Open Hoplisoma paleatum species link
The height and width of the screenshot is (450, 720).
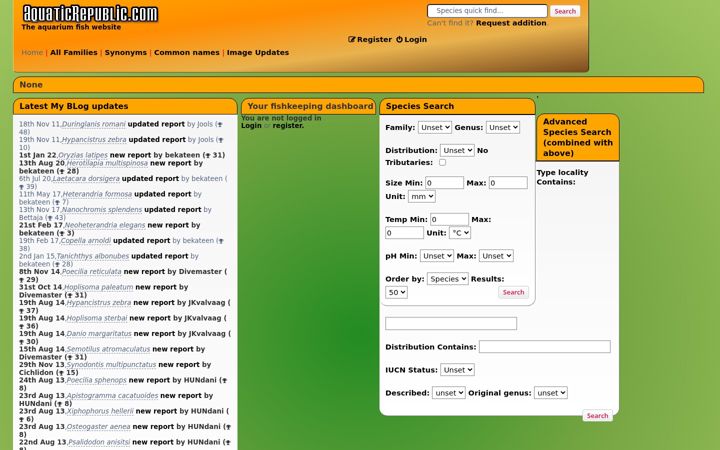point(98,287)
